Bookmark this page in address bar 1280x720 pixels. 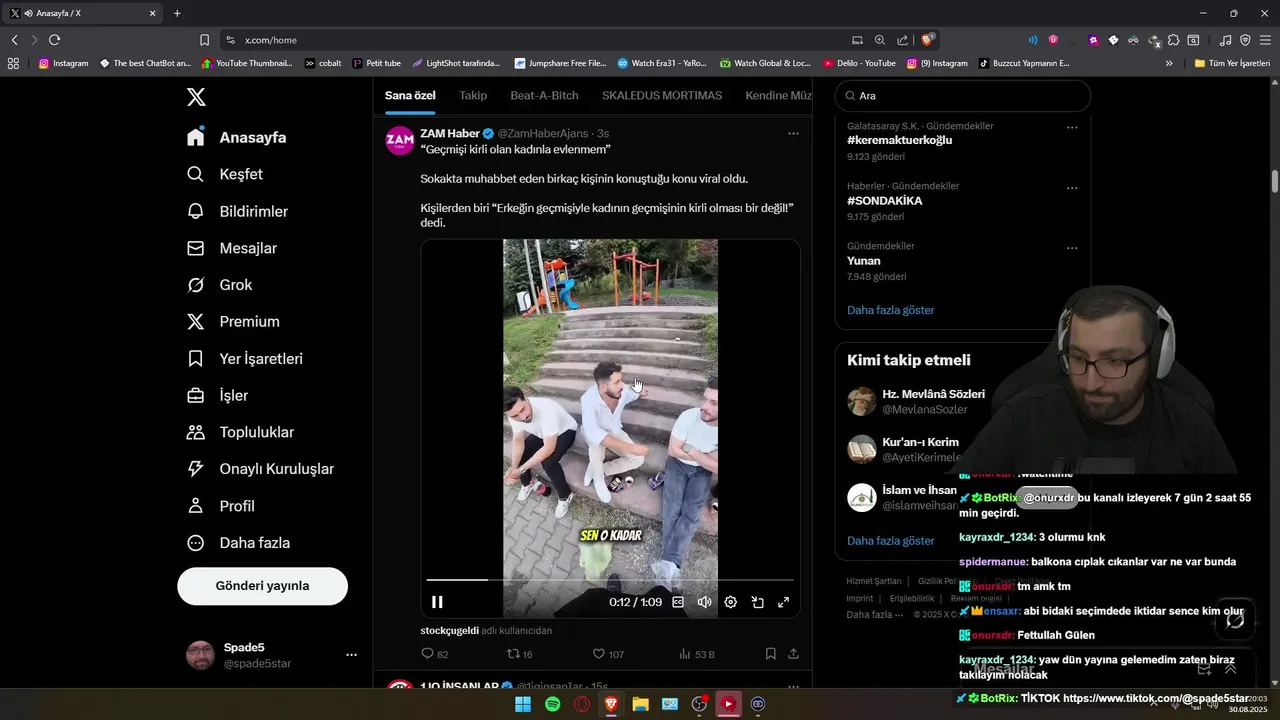(204, 40)
